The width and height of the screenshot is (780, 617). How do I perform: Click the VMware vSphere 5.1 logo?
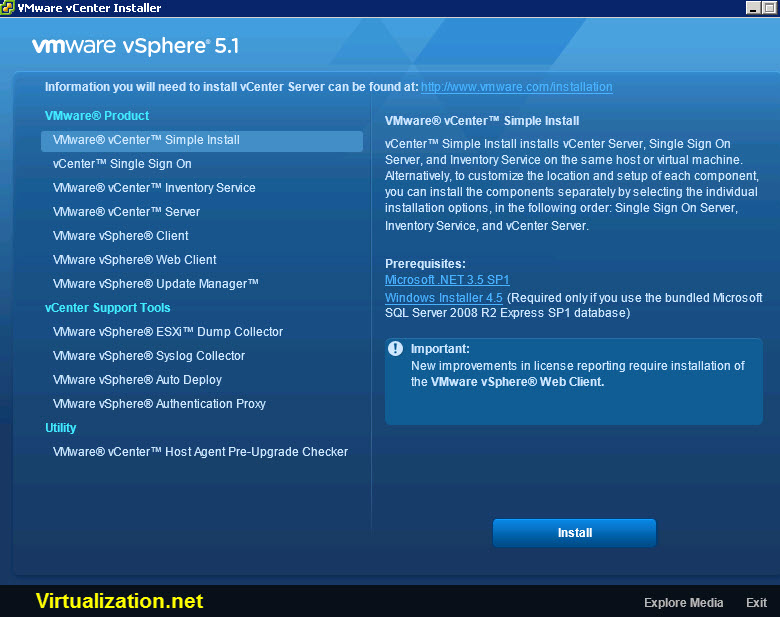point(135,46)
